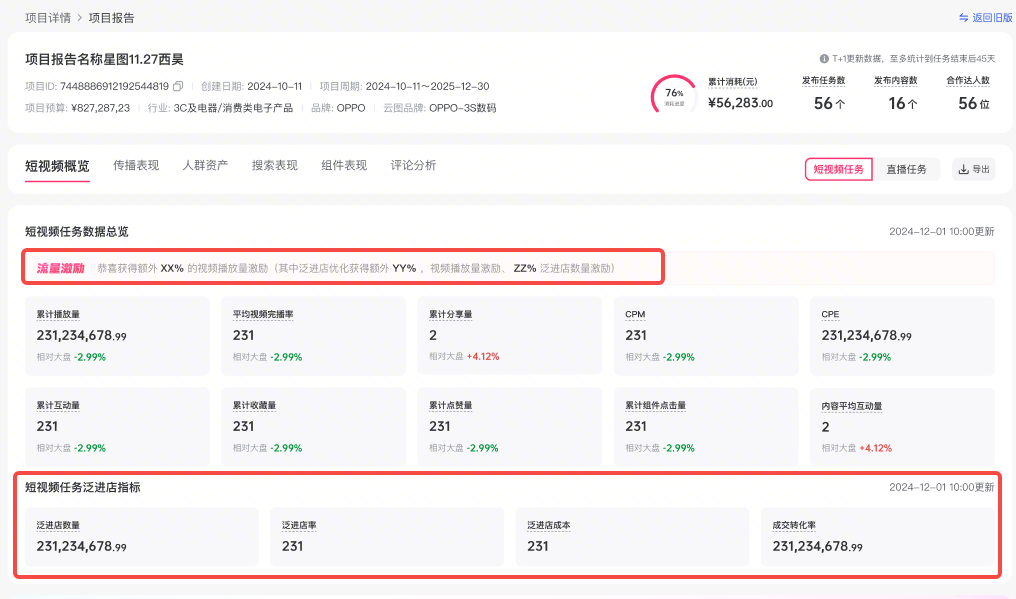
Task: Click the 项目预算 ¥827,287,23 text
Action: [100, 108]
